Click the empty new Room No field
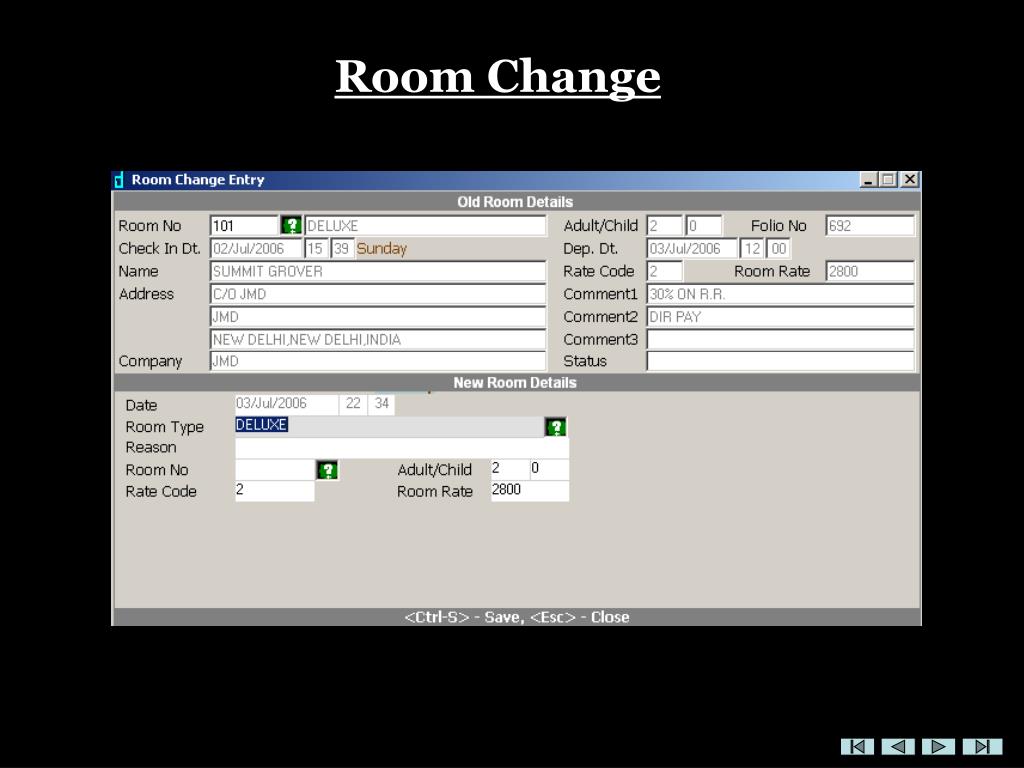This screenshot has width=1024, height=768. [275, 470]
